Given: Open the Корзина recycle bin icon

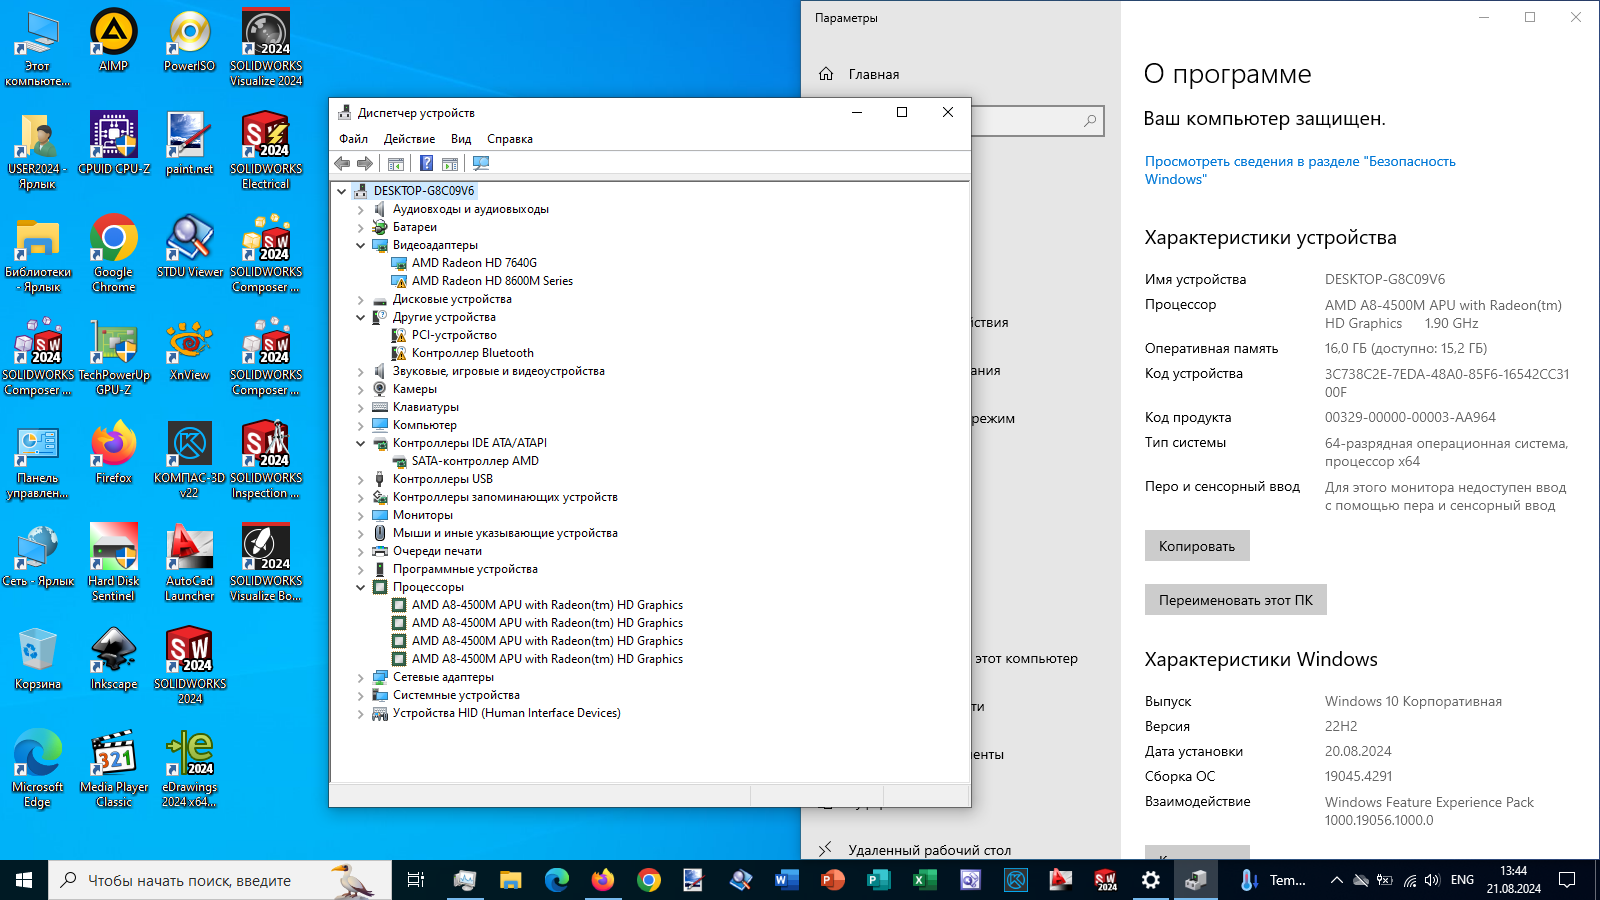Looking at the screenshot, I should click(x=38, y=658).
